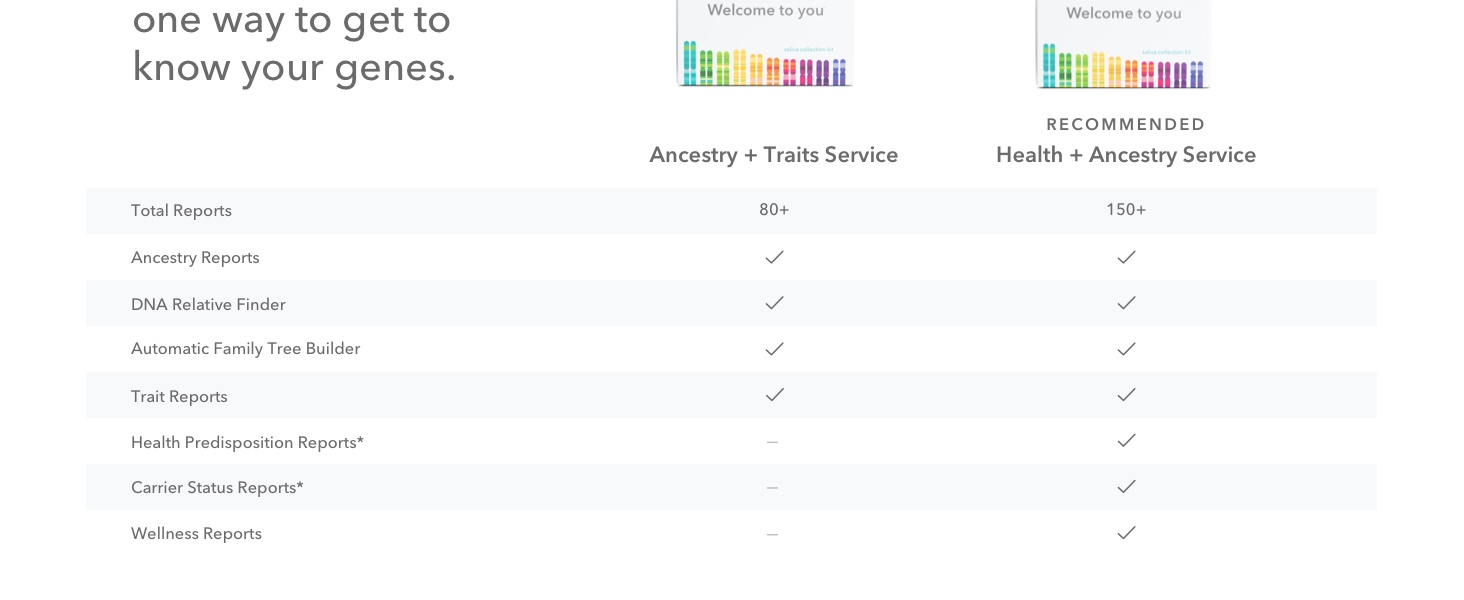Click Ancestry Reports checkmark under Health + Ancestry

[x=1126, y=257]
